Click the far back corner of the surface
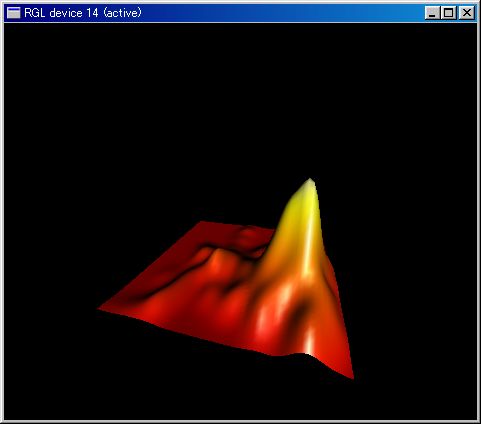Viewport: 482px width, 425px height. pyautogui.click(x=202, y=222)
